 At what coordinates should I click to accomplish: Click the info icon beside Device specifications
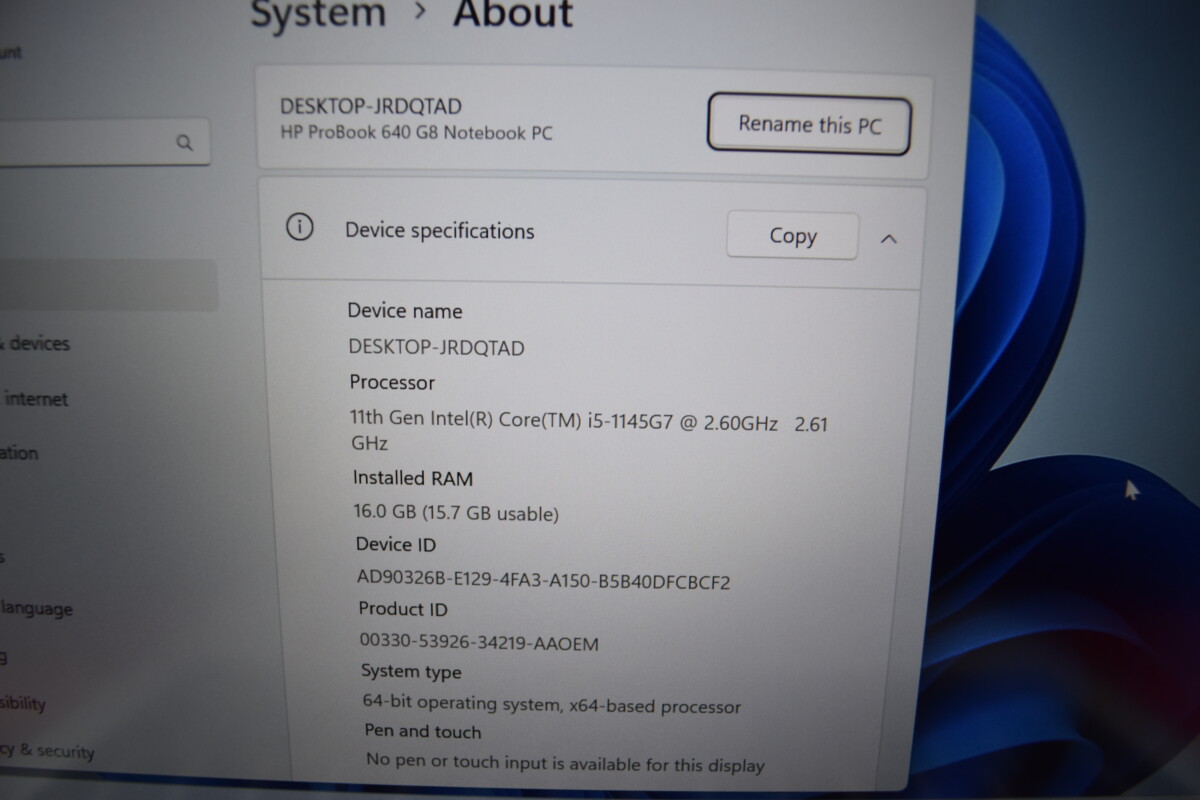pos(299,228)
